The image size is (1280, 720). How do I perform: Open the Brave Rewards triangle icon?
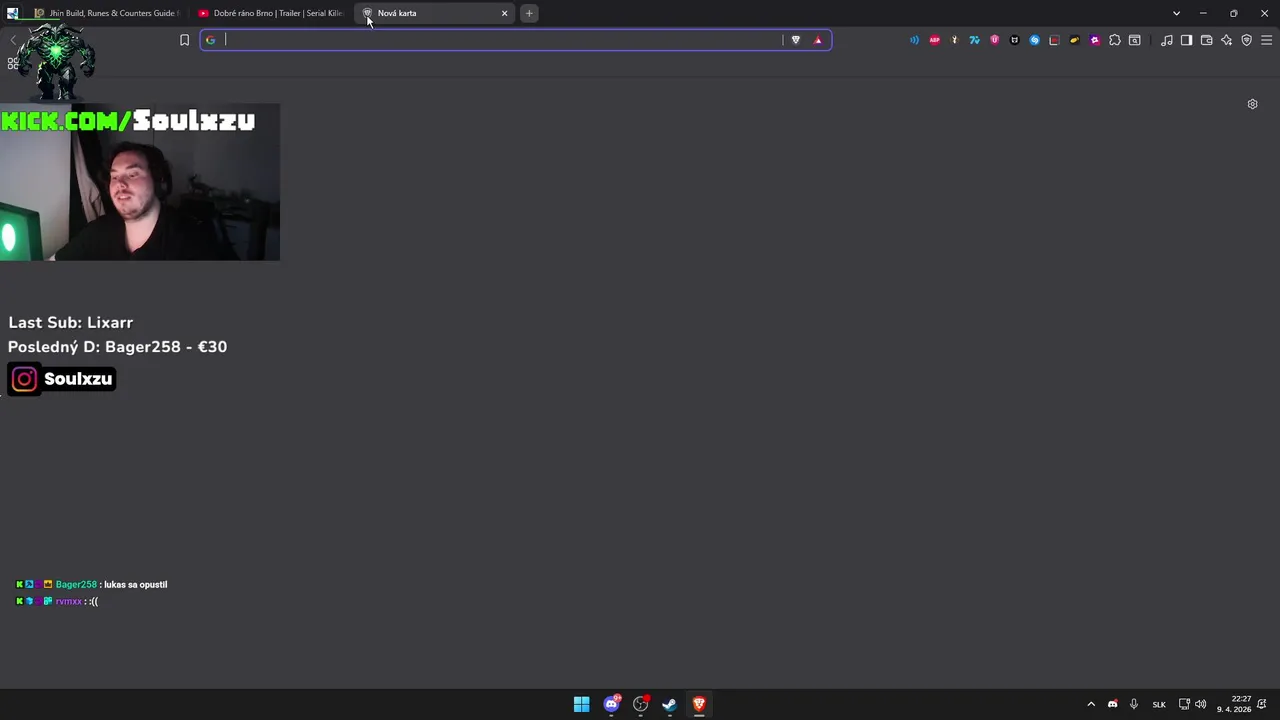point(818,40)
